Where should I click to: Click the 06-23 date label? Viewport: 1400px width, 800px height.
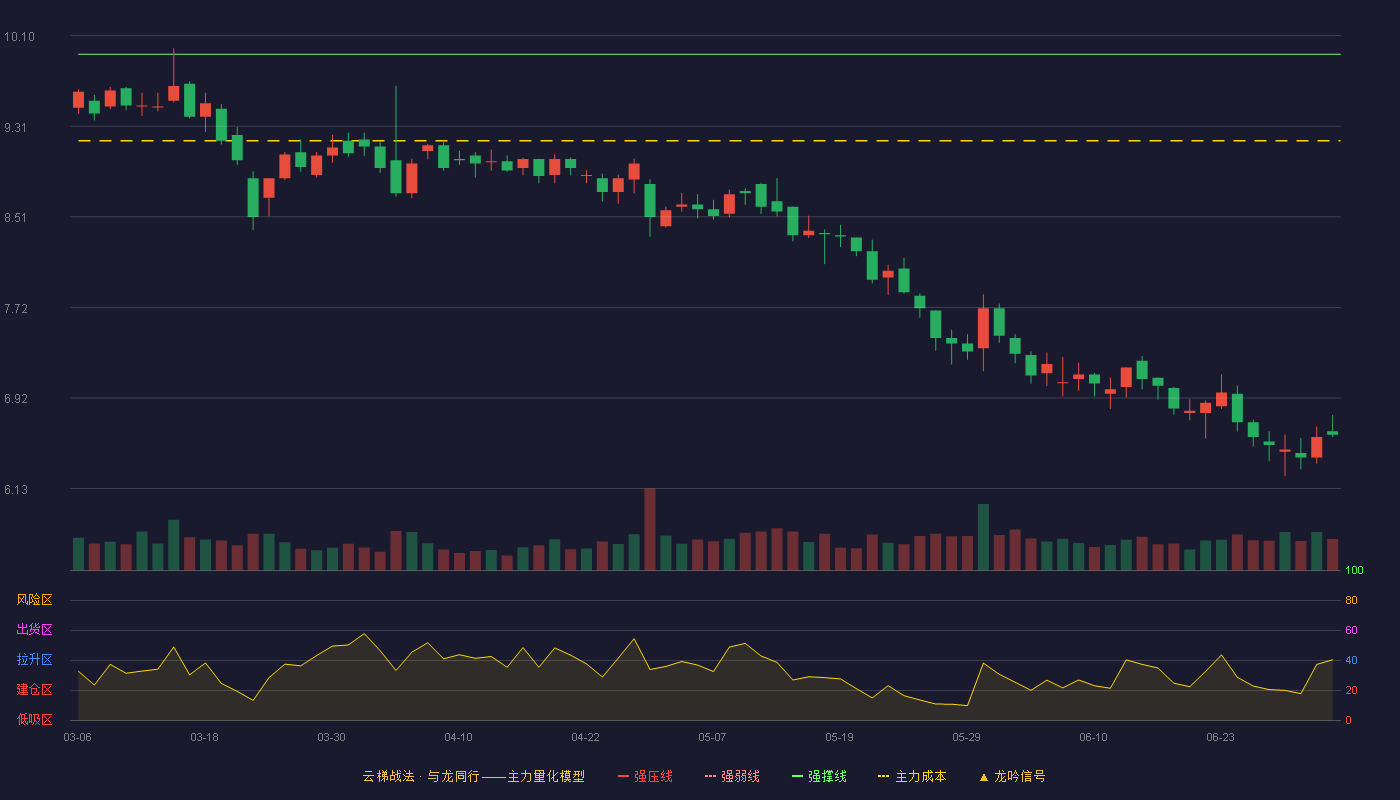(1220, 737)
